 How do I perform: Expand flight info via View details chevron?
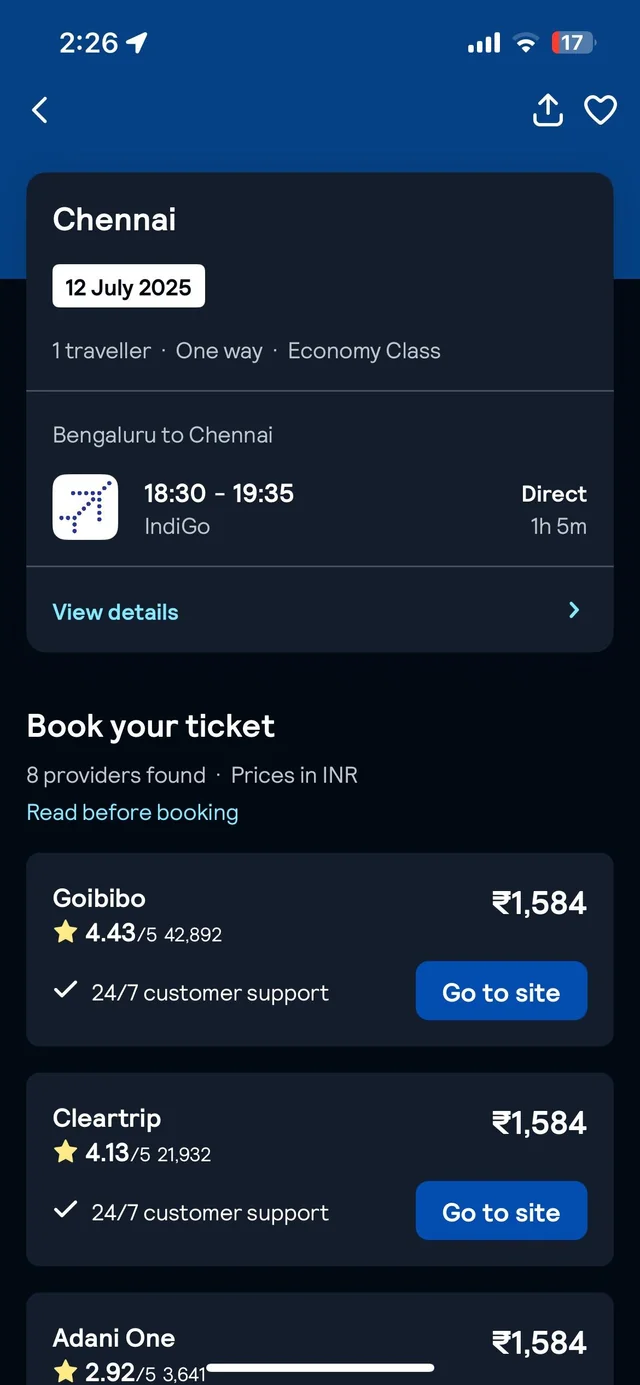[574, 610]
